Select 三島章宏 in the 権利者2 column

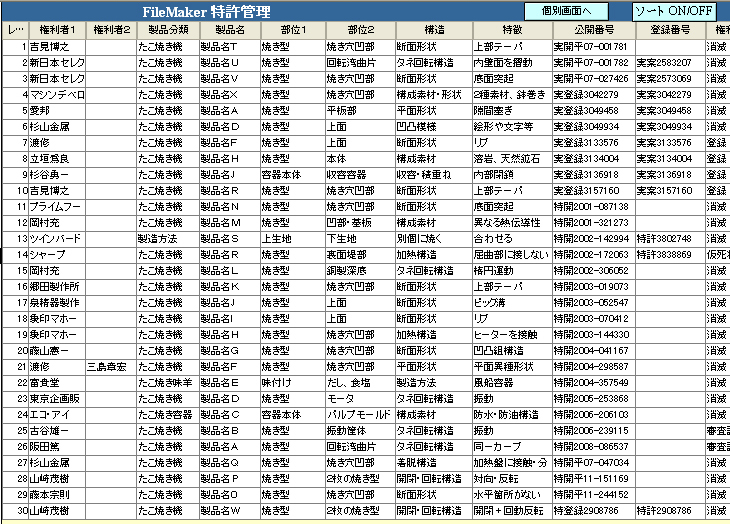pos(111,367)
